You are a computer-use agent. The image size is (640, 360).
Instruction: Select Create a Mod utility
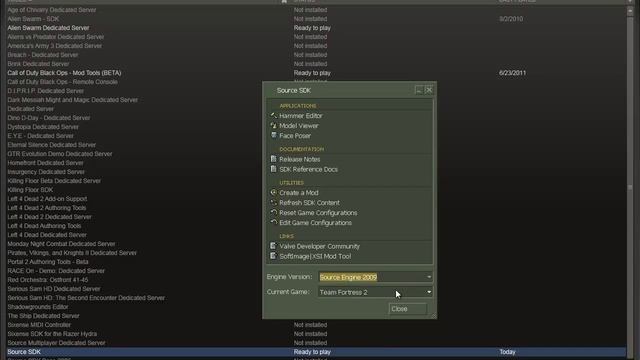click(x=299, y=193)
